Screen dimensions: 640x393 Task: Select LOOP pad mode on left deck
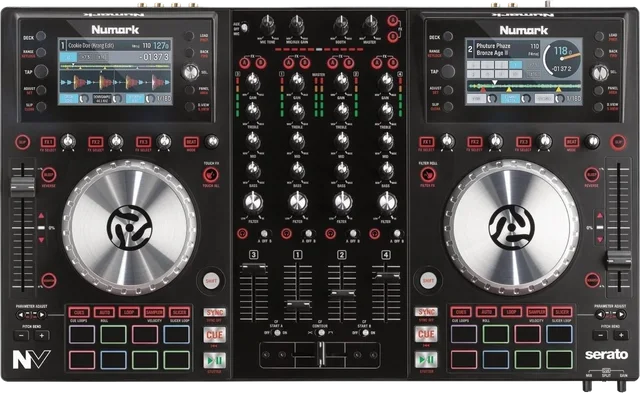(129, 312)
